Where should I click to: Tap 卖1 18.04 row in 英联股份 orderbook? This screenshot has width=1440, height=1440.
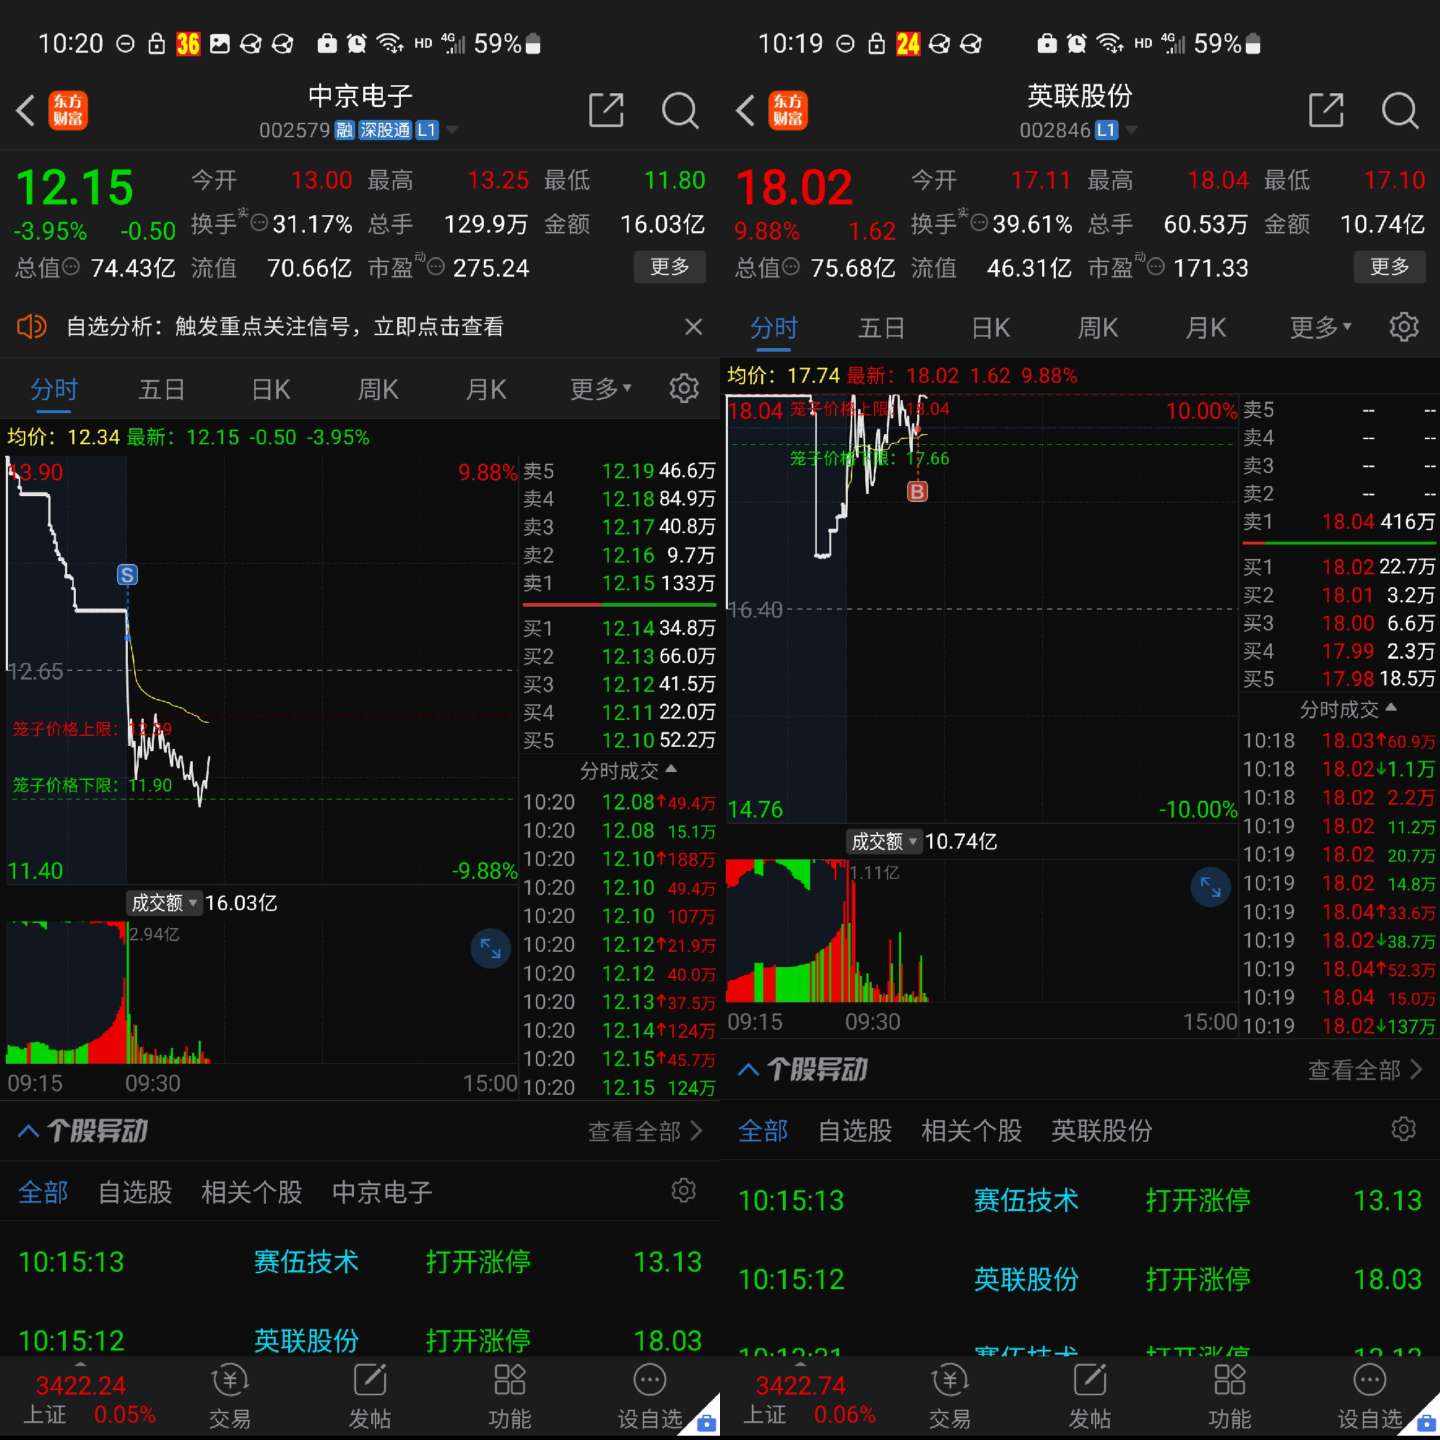coord(1339,521)
